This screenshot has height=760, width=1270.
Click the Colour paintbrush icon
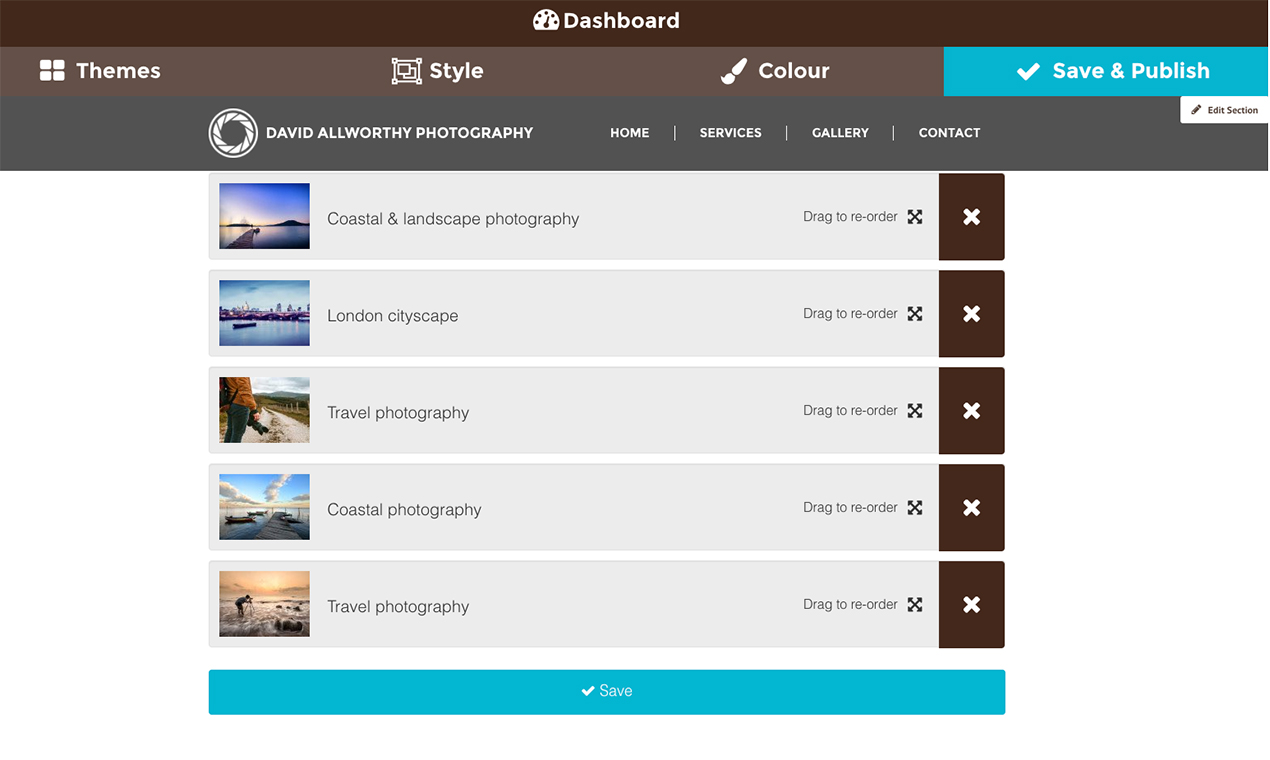(x=734, y=70)
